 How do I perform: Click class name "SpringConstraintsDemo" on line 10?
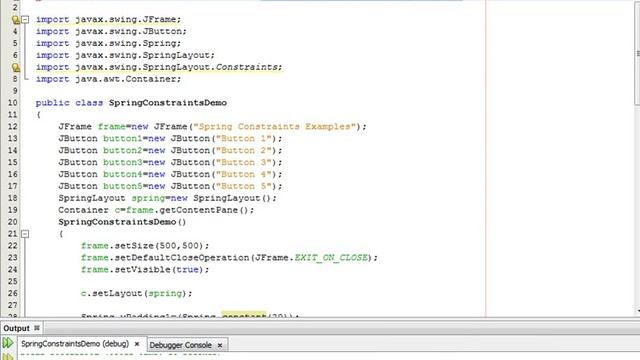(168, 103)
